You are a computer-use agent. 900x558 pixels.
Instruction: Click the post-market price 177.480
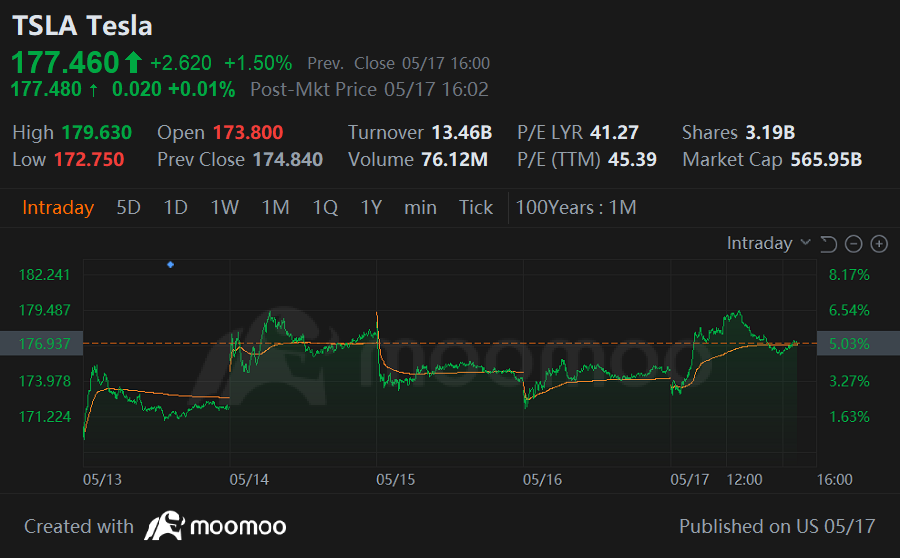point(46,90)
